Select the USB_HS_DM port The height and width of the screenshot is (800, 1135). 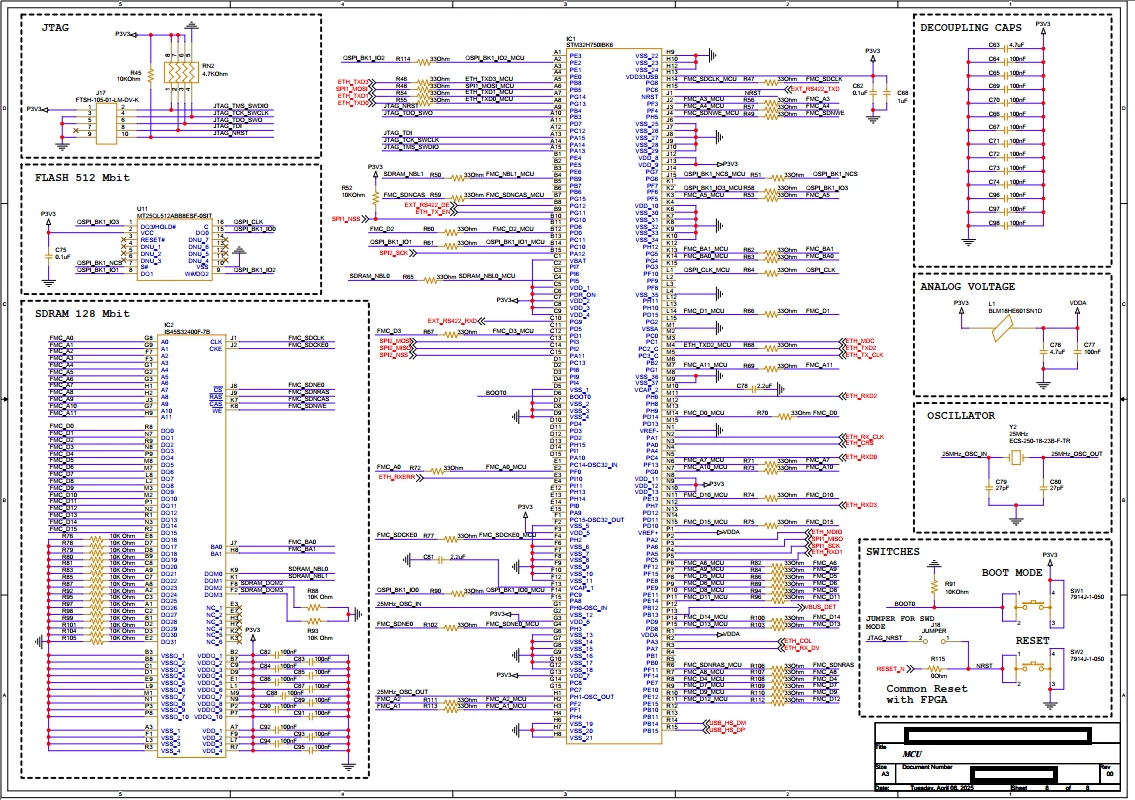click(724, 723)
